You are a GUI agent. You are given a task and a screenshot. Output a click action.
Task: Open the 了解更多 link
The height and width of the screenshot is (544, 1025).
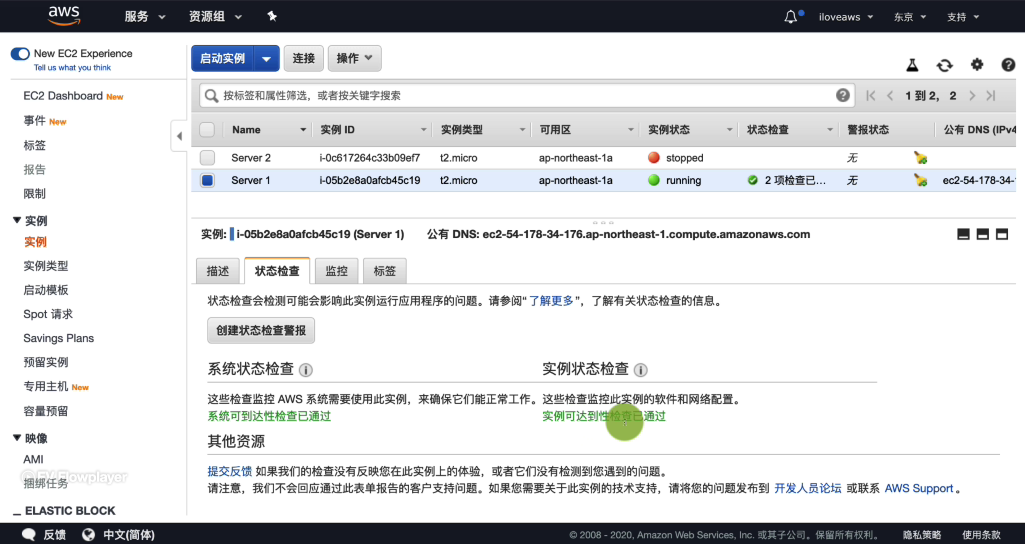[x=550, y=301]
